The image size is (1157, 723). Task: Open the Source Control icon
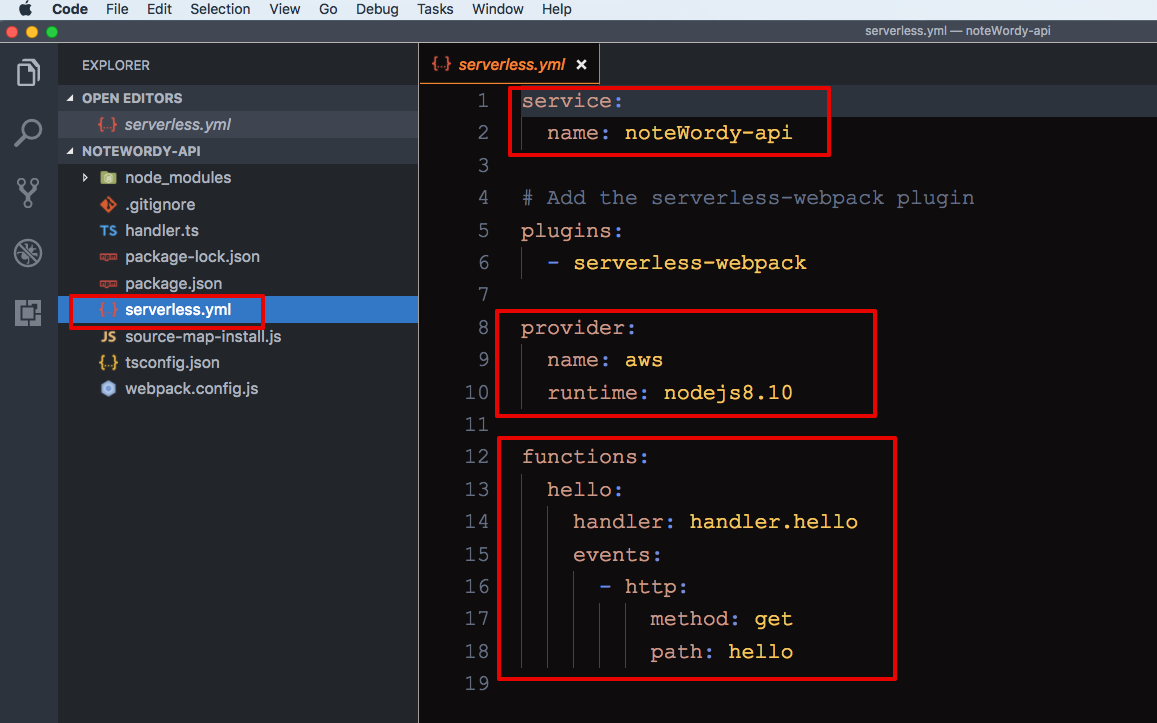(x=28, y=193)
